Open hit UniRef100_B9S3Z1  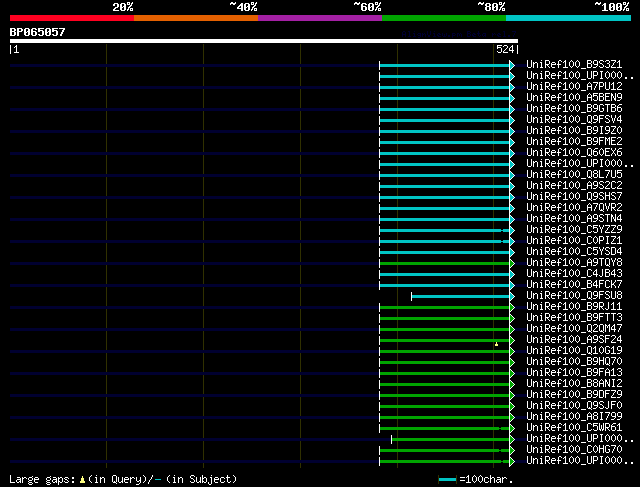coord(574,64)
